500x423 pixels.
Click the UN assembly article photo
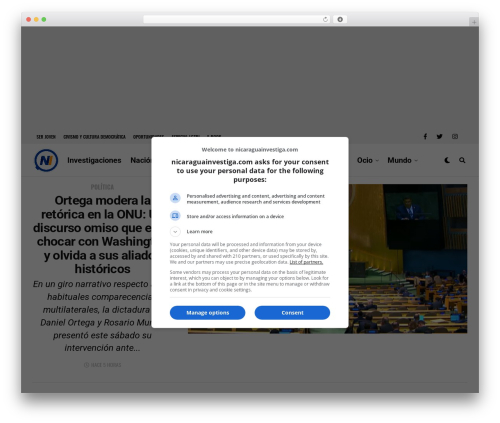(408, 258)
